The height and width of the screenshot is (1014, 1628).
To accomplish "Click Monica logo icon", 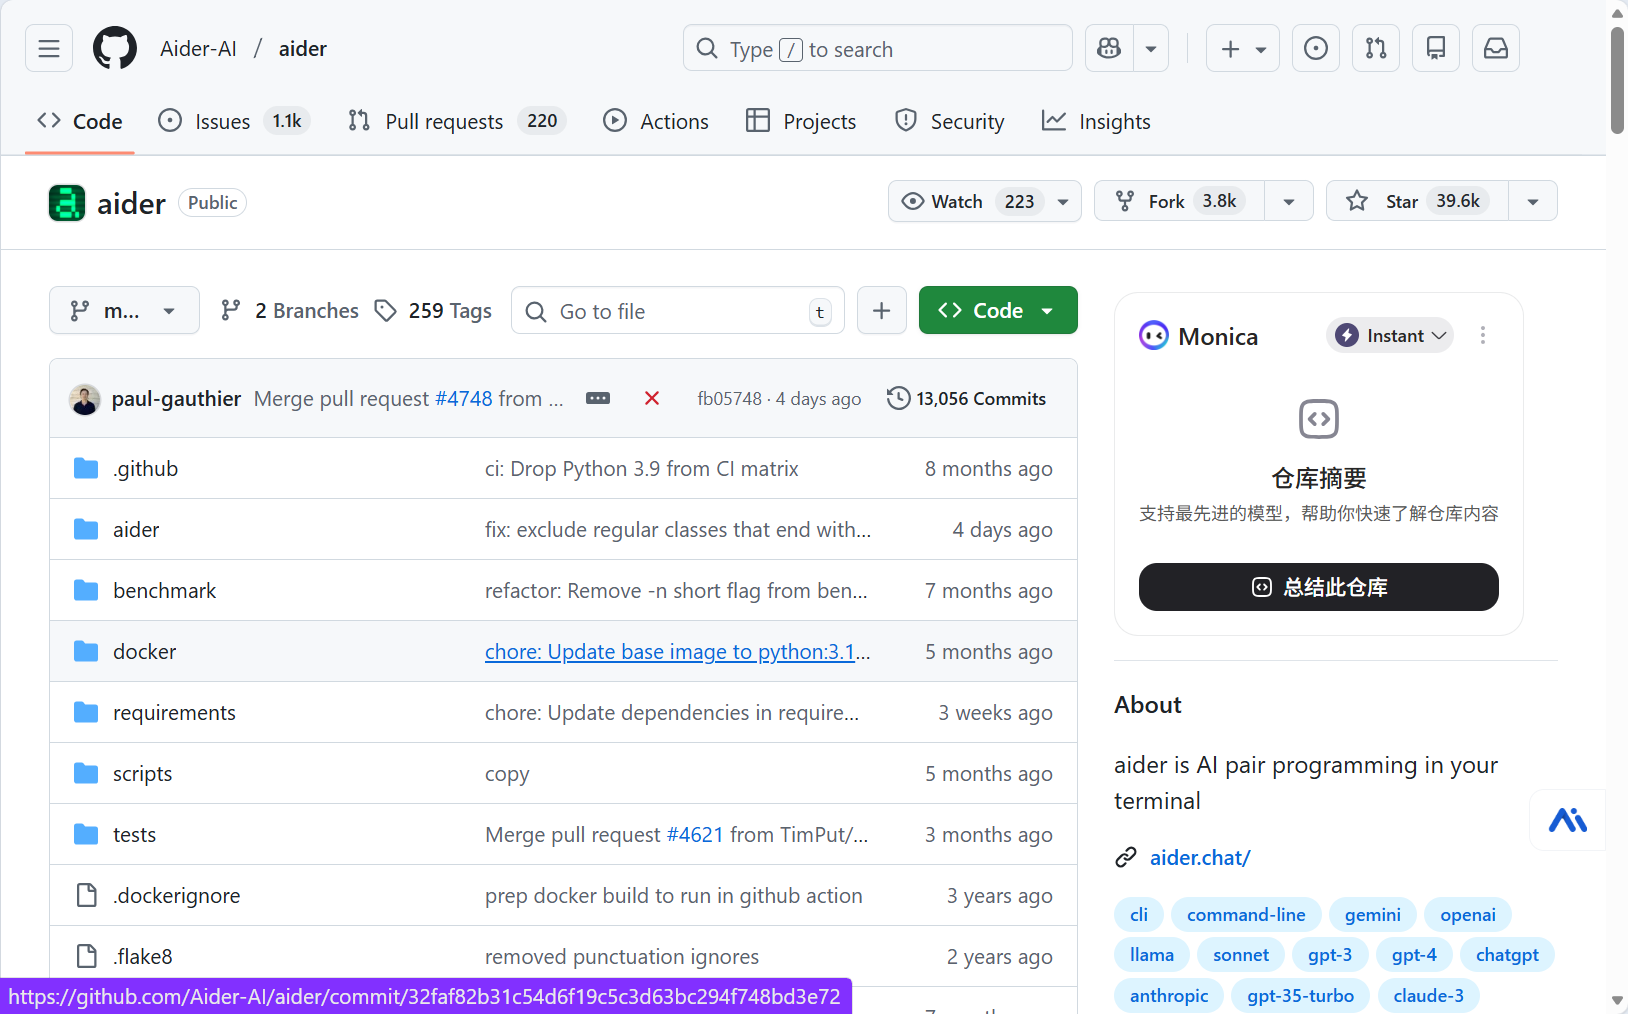I will 1154,336.
